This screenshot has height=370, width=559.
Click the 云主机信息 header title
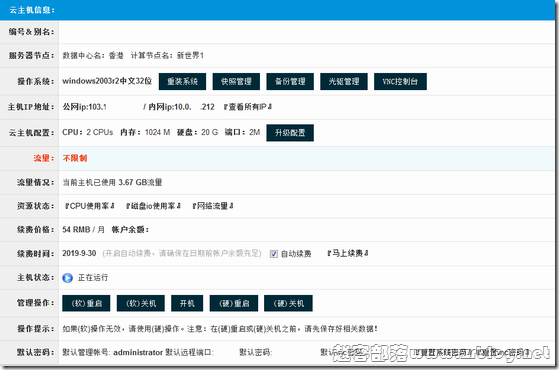click(32, 10)
